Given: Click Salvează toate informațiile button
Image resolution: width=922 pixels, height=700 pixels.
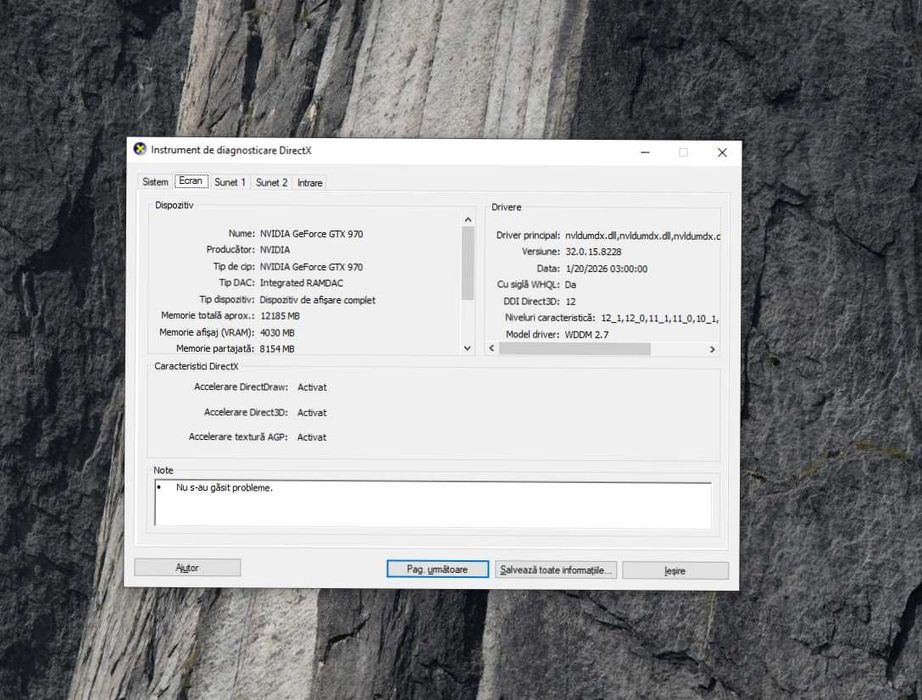Looking at the screenshot, I should pos(556,570).
